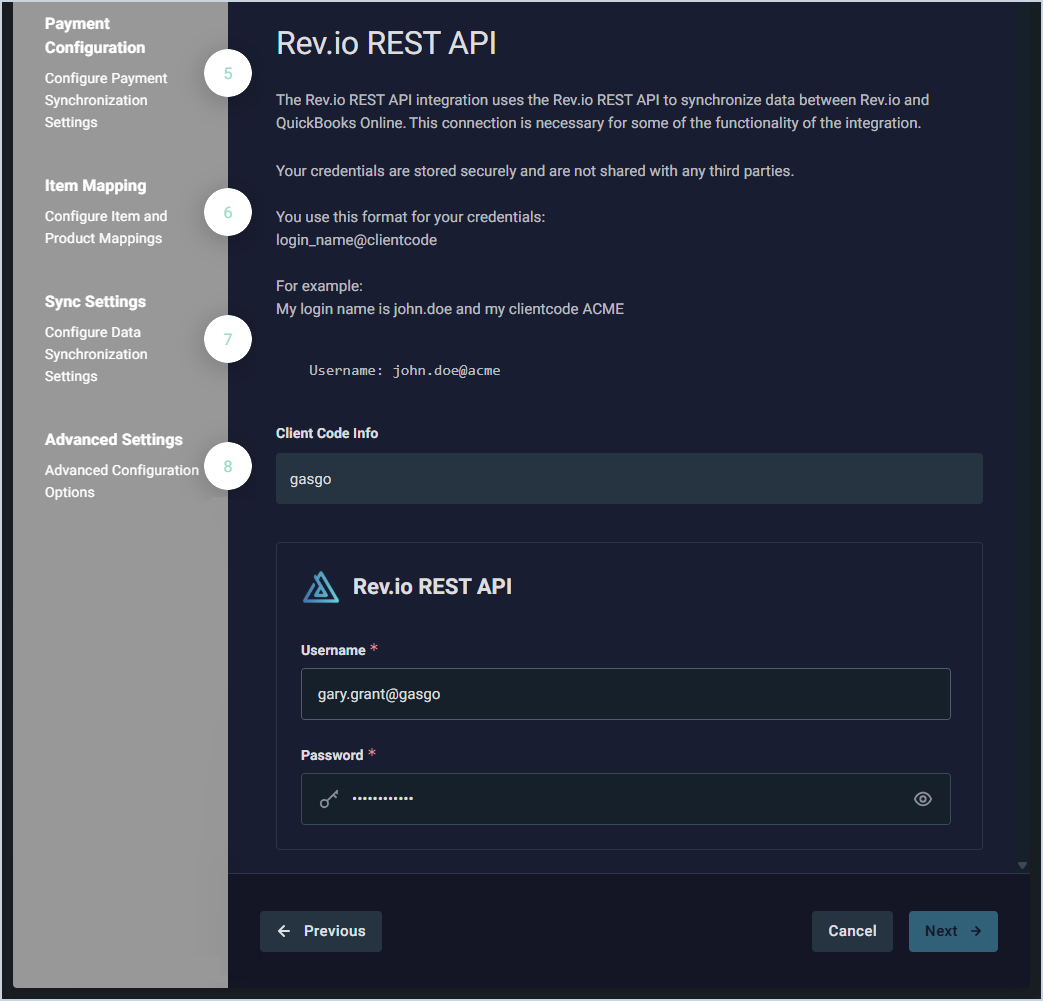Viewport: 1043px width, 1001px height.
Task: Cancel the setup wizard
Action: point(852,931)
